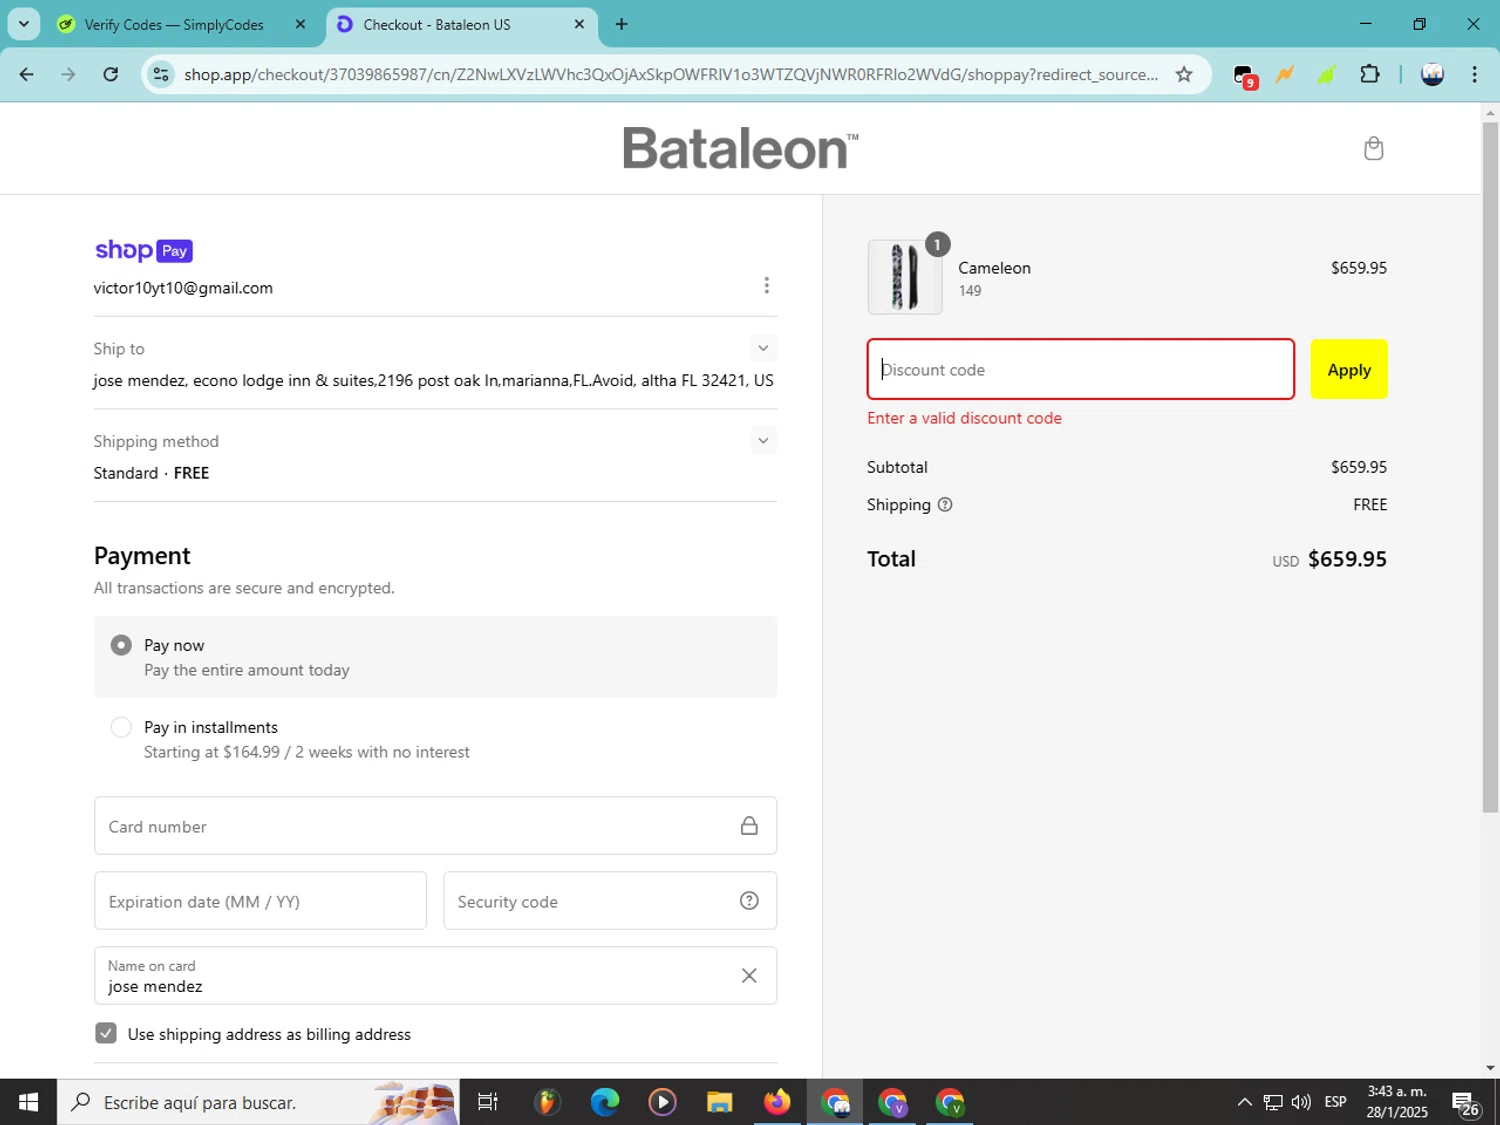The height and width of the screenshot is (1125, 1500).
Task: Click the shipping info question icon
Action: click(x=945, y=505)
